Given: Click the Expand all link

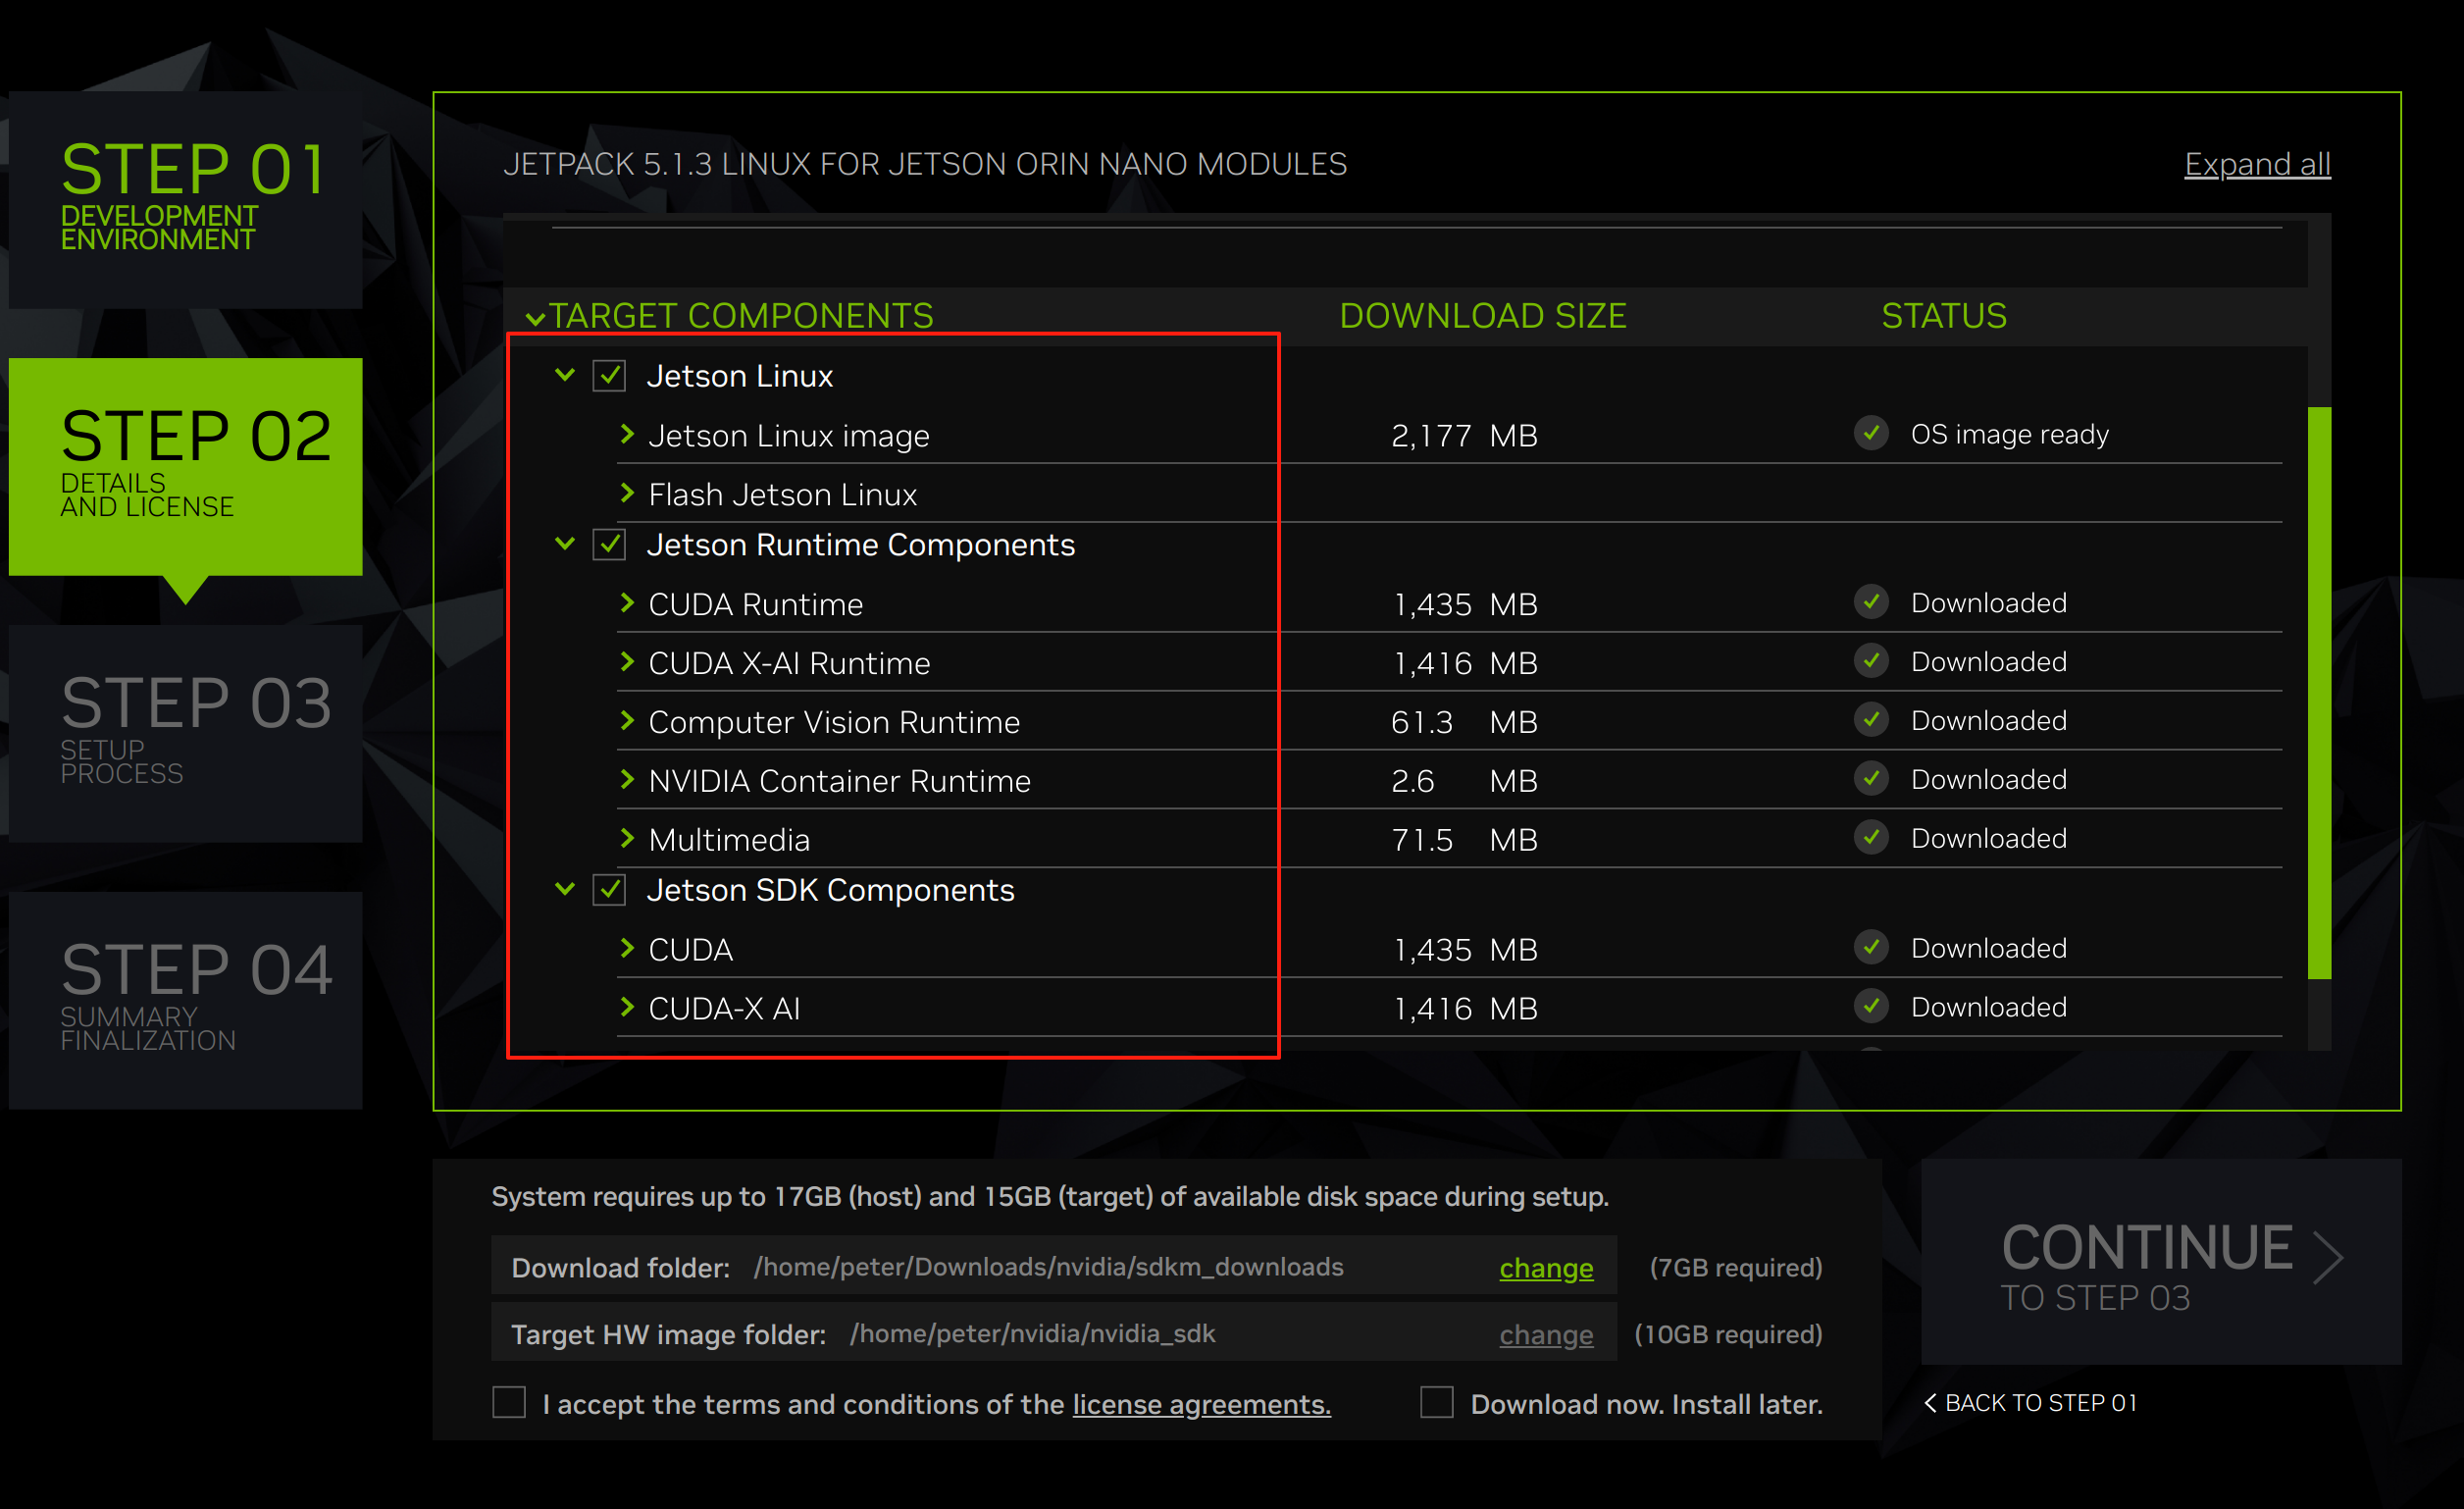Looking at the screenshot, I should click(2256, 164).
